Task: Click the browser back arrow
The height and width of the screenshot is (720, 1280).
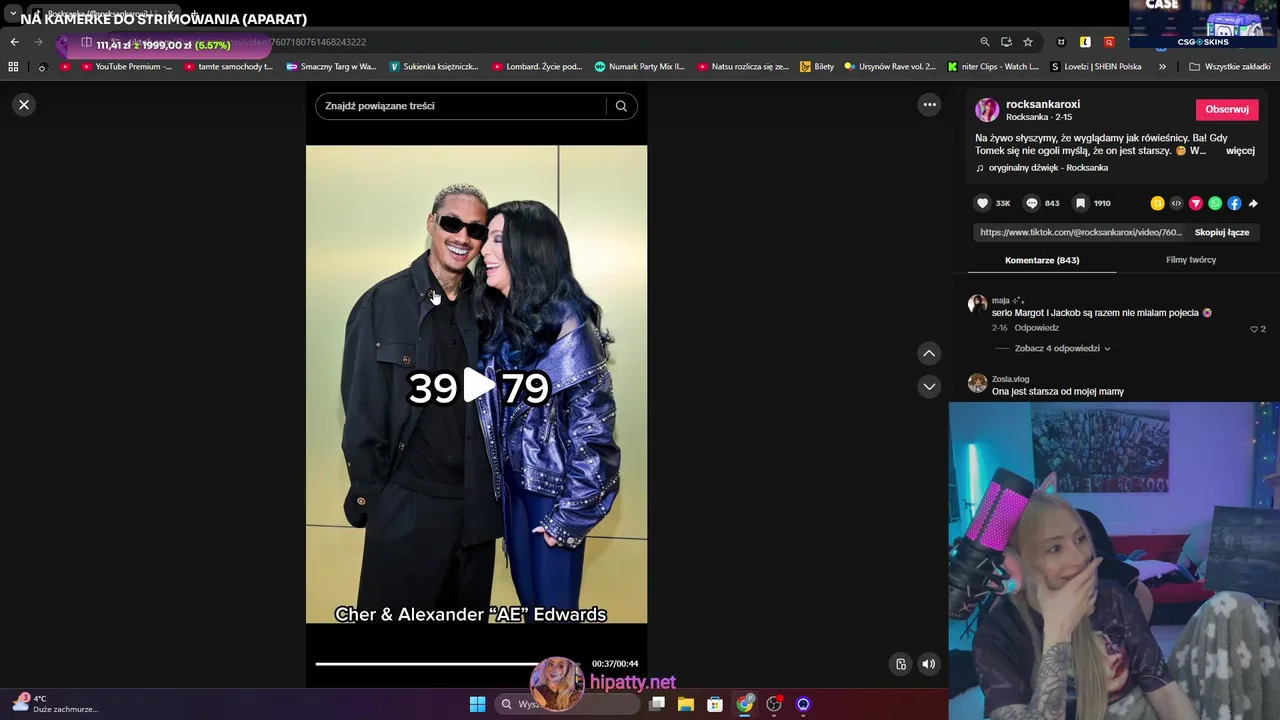Action: pyautogui.click(x=14, y=42)
